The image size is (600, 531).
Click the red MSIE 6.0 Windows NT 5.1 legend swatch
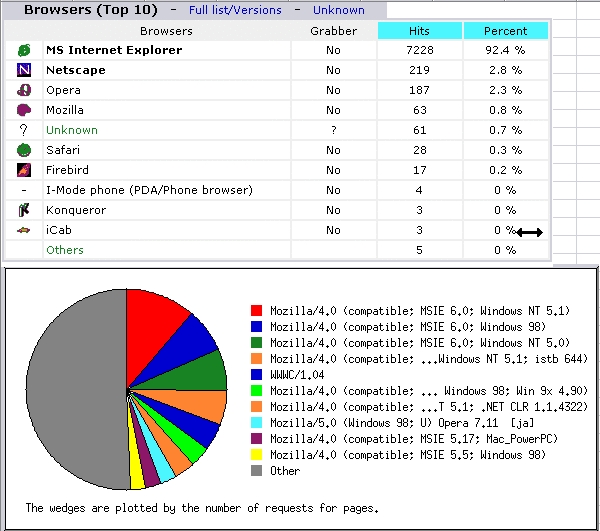tap(257, 311)
